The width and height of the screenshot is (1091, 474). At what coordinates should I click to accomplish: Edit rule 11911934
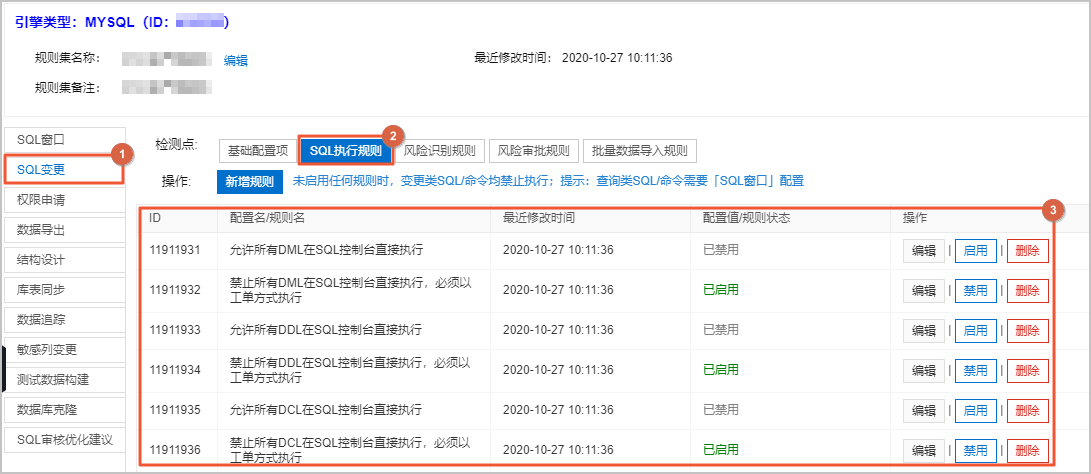click(924, 370)
